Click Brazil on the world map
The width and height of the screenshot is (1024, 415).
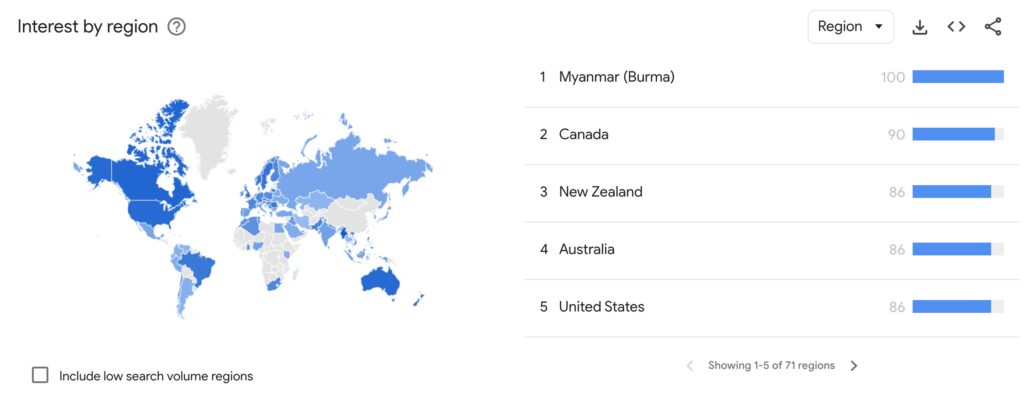tap(197, 267)
